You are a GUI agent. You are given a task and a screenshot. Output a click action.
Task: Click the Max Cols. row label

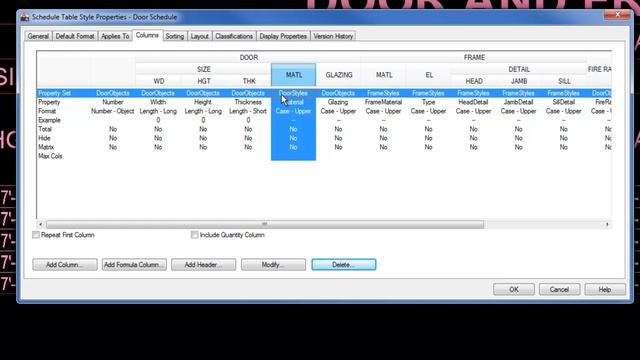51,156
